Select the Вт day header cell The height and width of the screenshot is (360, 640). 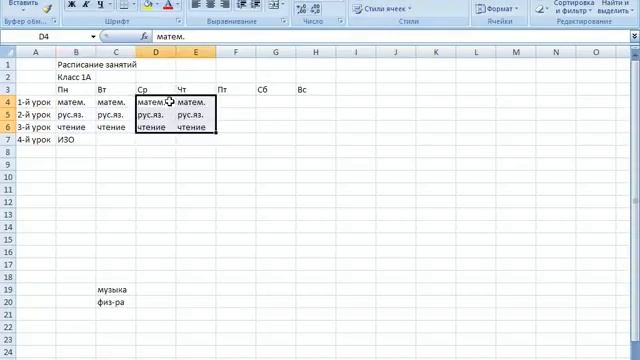coord(116,90)
